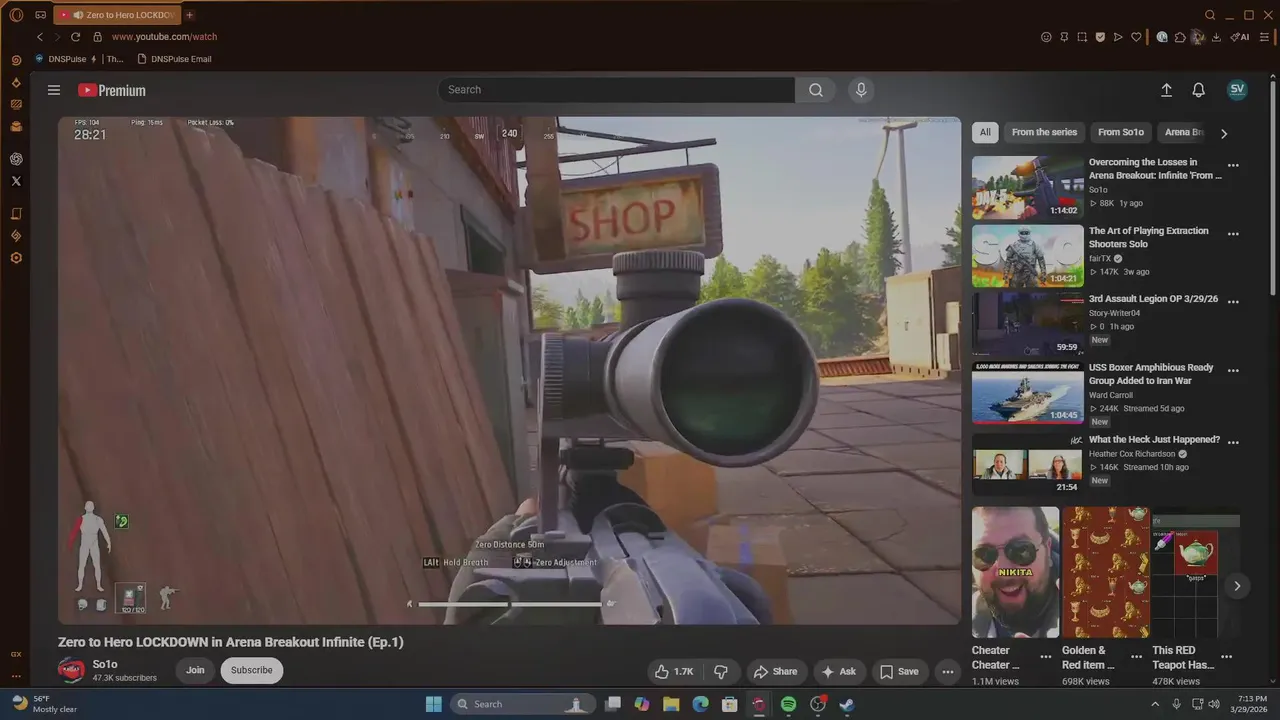Open the browser extensions puzzle icon
The width and height of the screenshot is (1280, 720).
click(x=1180, y=37)
